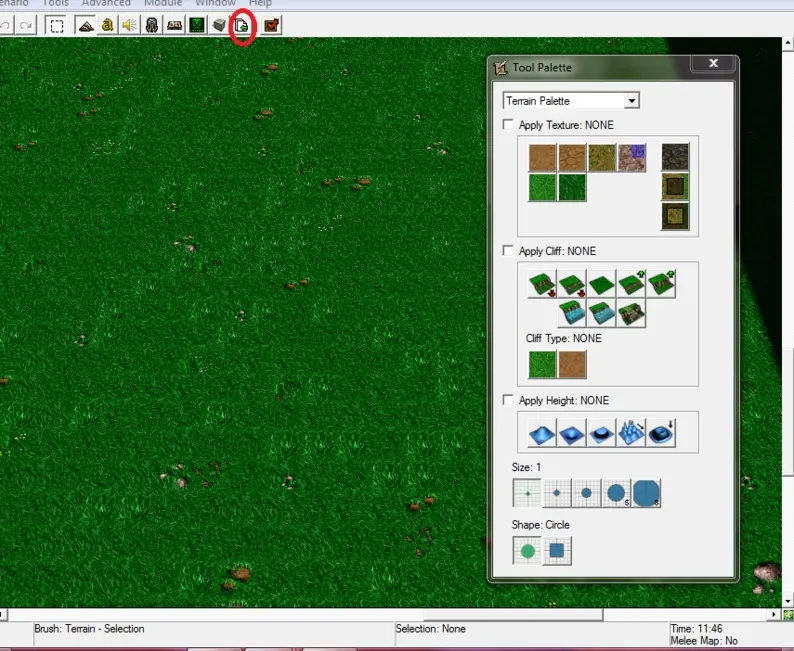Set brush size to 1
794x651 pixels.
coord(527,493)
